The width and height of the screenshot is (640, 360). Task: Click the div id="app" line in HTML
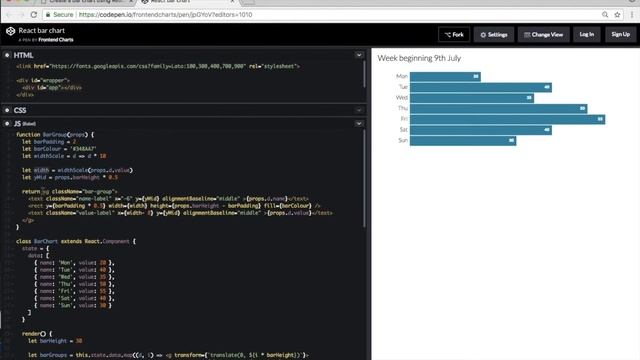pyautogui.click(x=52, y=87)
